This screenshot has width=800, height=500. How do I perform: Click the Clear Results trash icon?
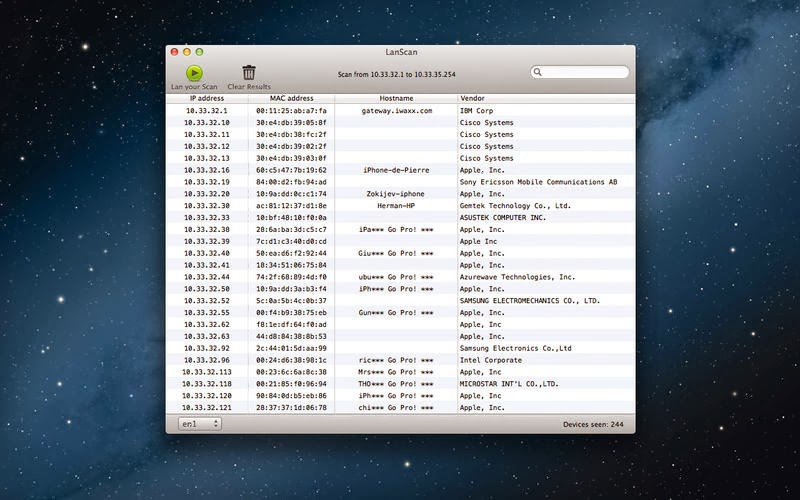point(249,72)
